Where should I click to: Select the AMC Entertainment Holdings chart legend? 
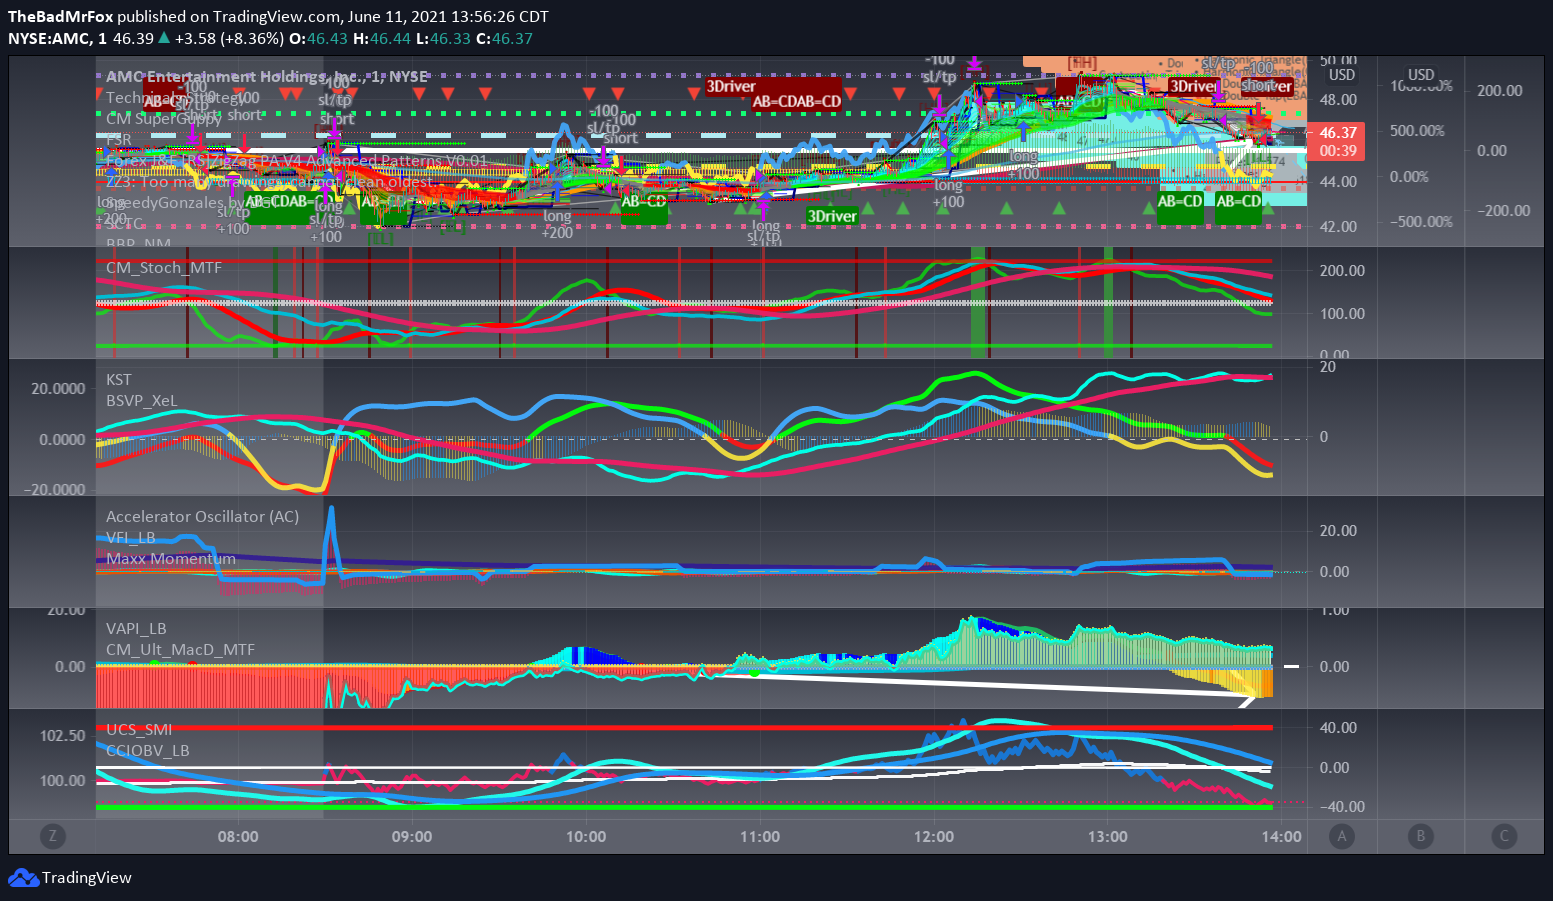pyautogui.click(x=267, y=76)
